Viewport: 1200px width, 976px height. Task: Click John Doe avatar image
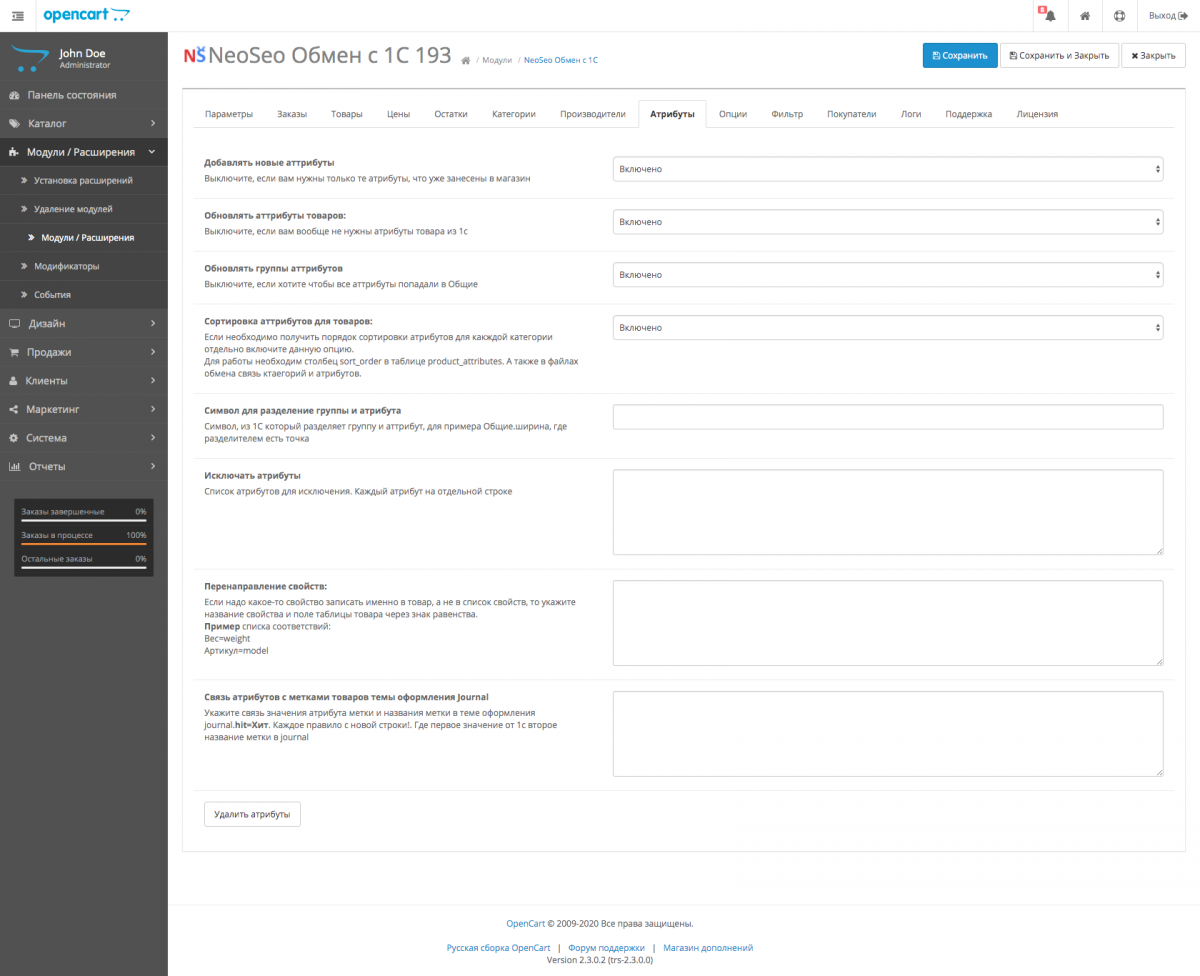(28, 58)
